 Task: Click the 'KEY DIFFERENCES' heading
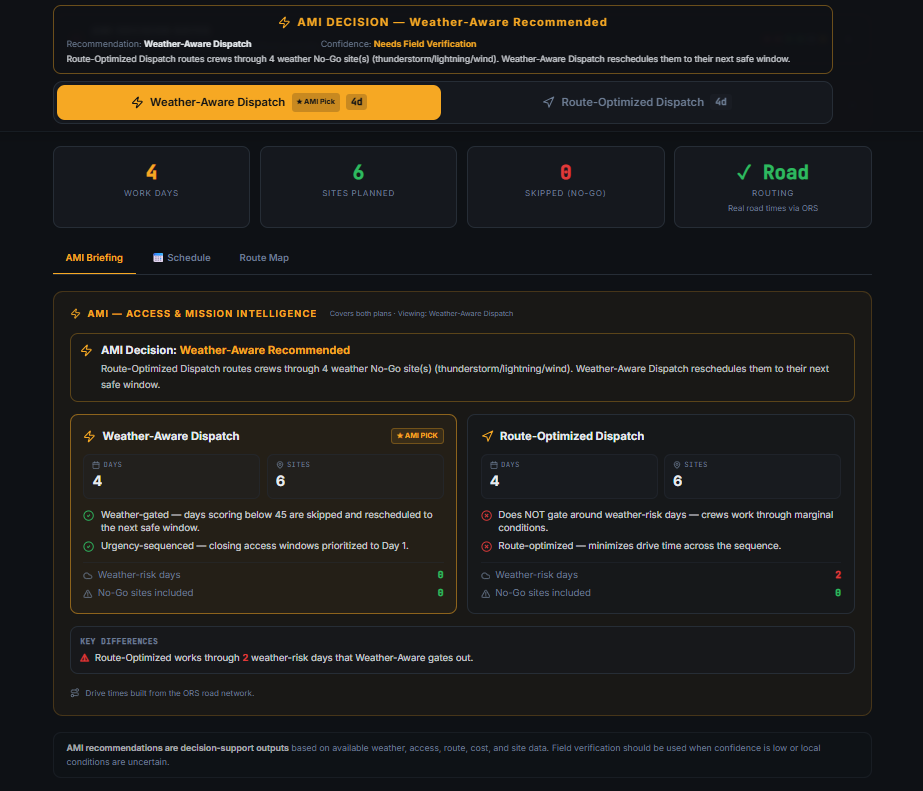(x=119, y=642)
